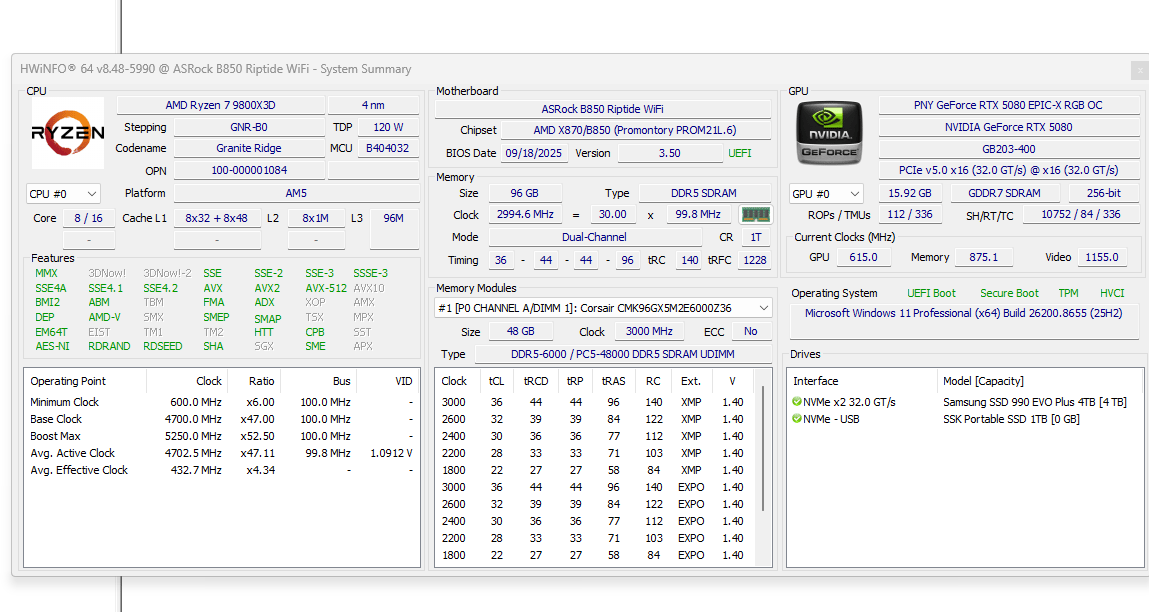Click the Dual-Channel mode field
This screenshot has height=612, width=1149.
594,237
